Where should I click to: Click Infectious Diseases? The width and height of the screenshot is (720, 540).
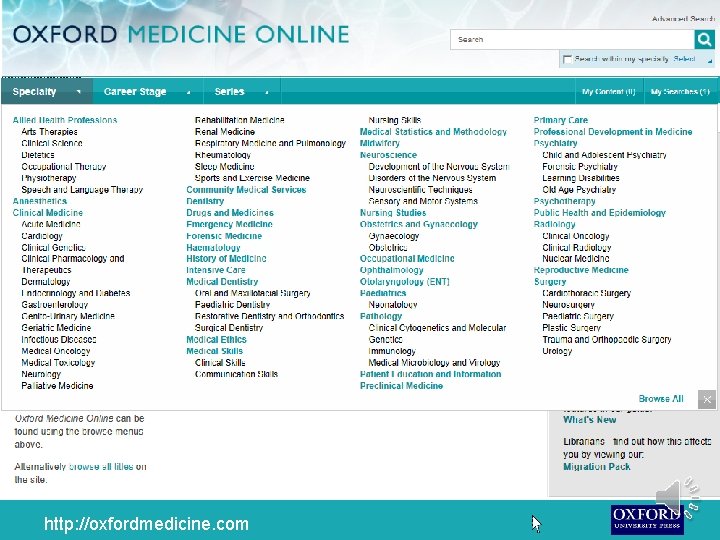pos(59,339)
